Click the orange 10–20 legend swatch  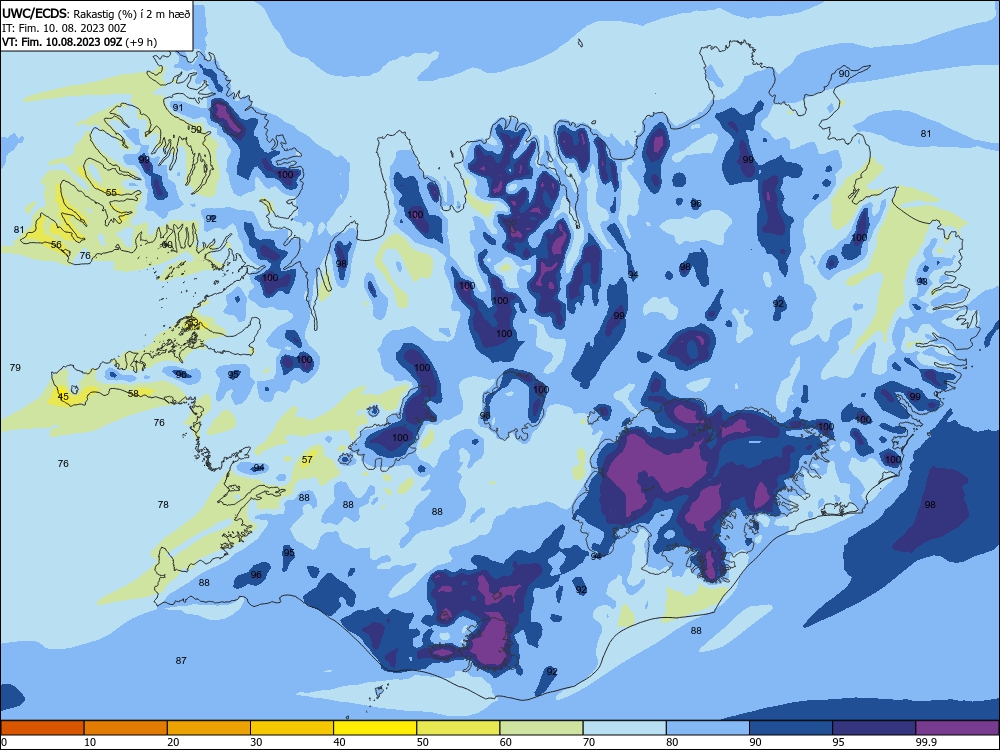(126, 728)
